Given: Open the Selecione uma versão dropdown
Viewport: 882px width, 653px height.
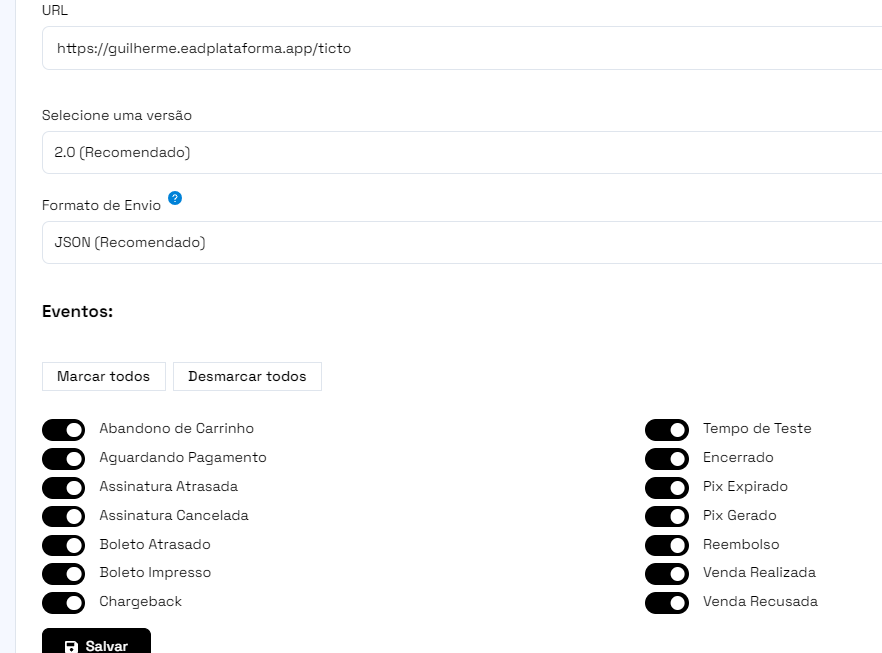Looking at the screenshot, I should 462,152.
